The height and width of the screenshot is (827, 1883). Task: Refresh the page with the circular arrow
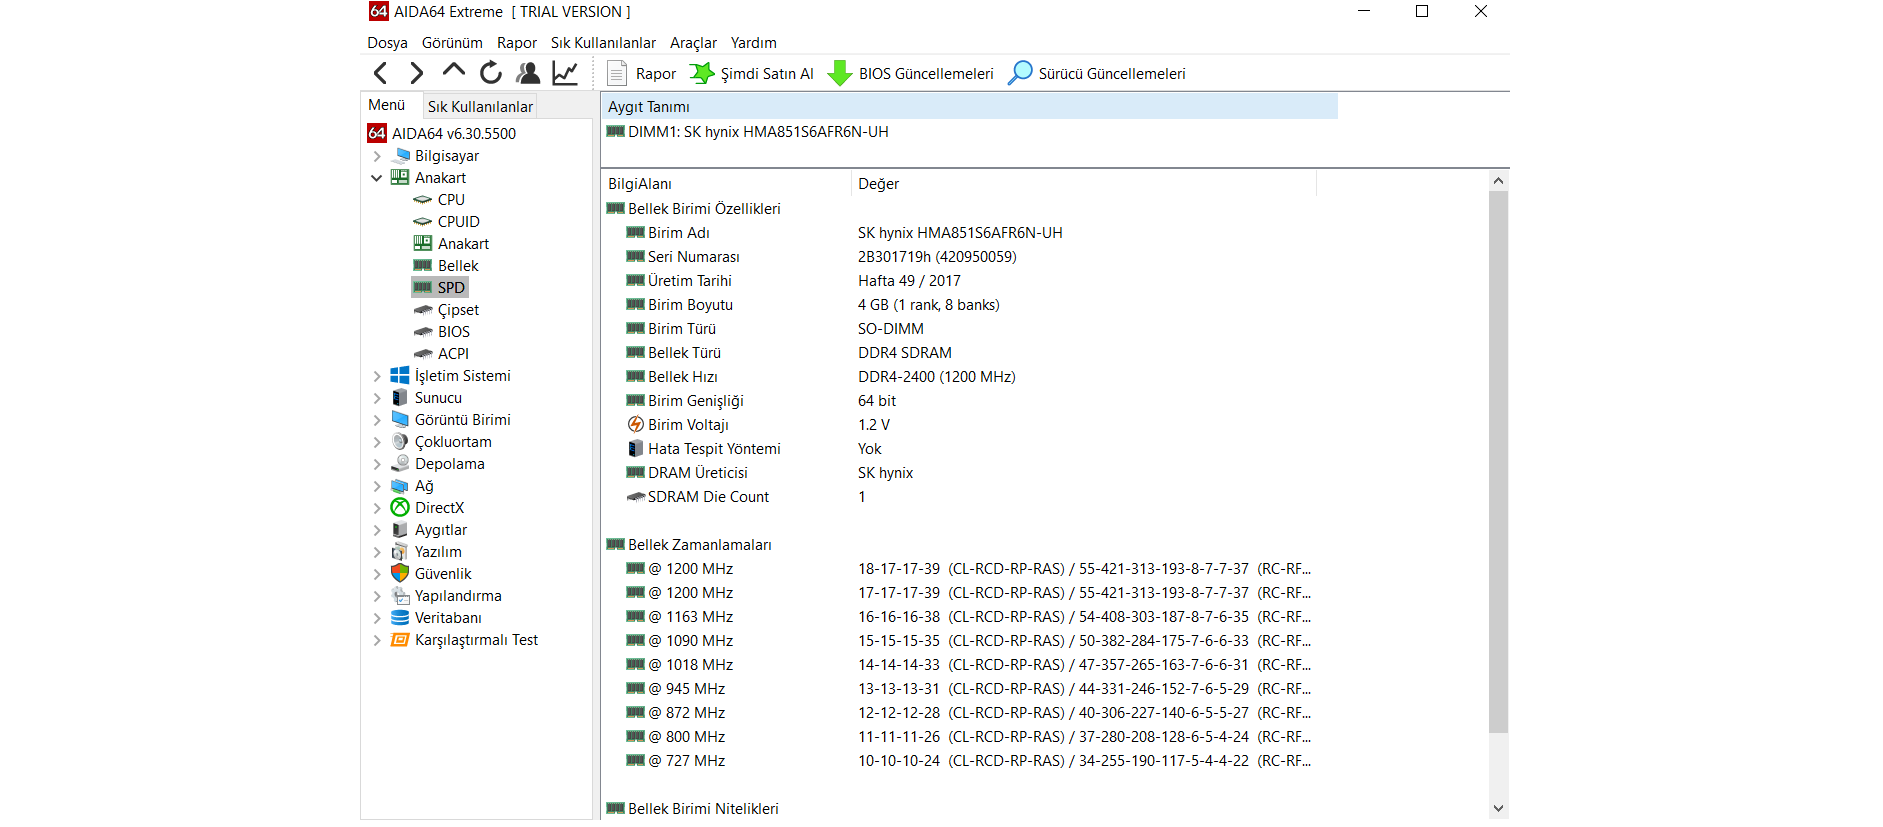tap(490, 73)
